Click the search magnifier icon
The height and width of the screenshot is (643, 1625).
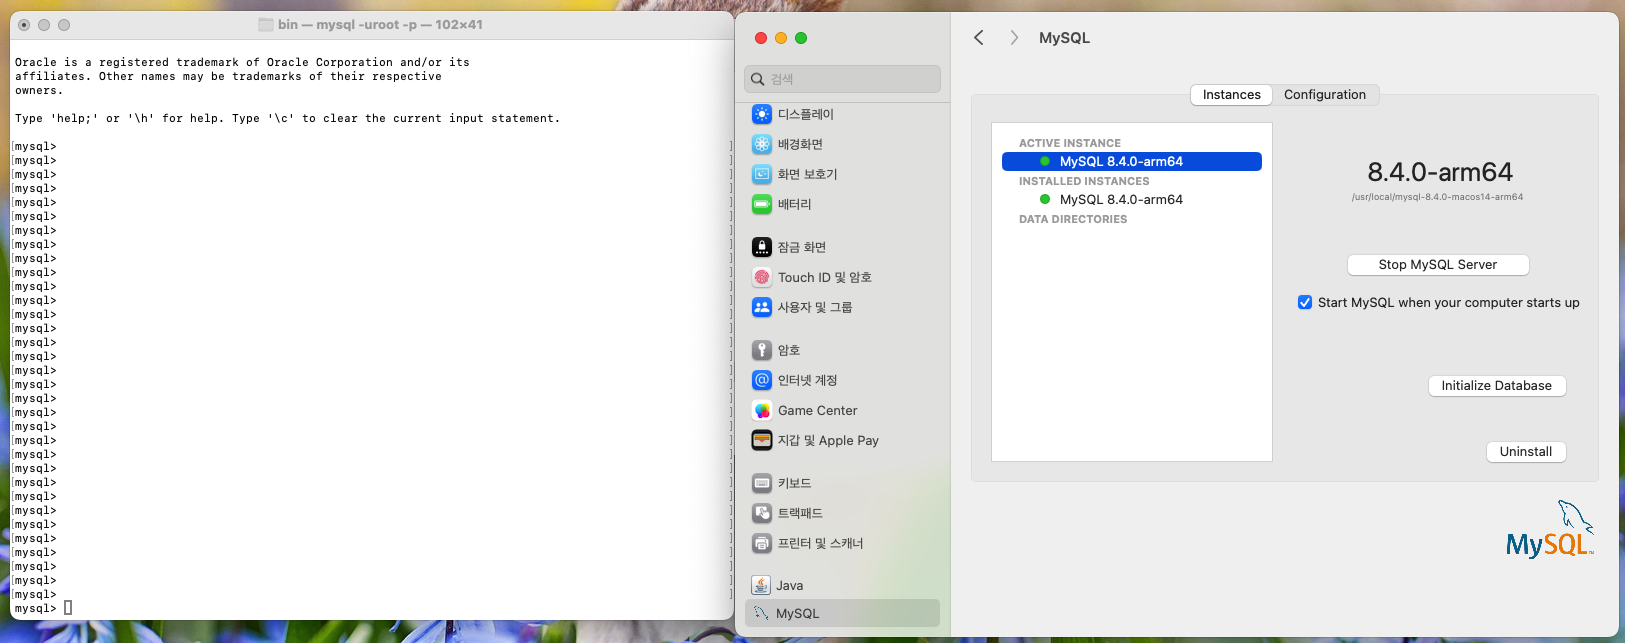758,79
